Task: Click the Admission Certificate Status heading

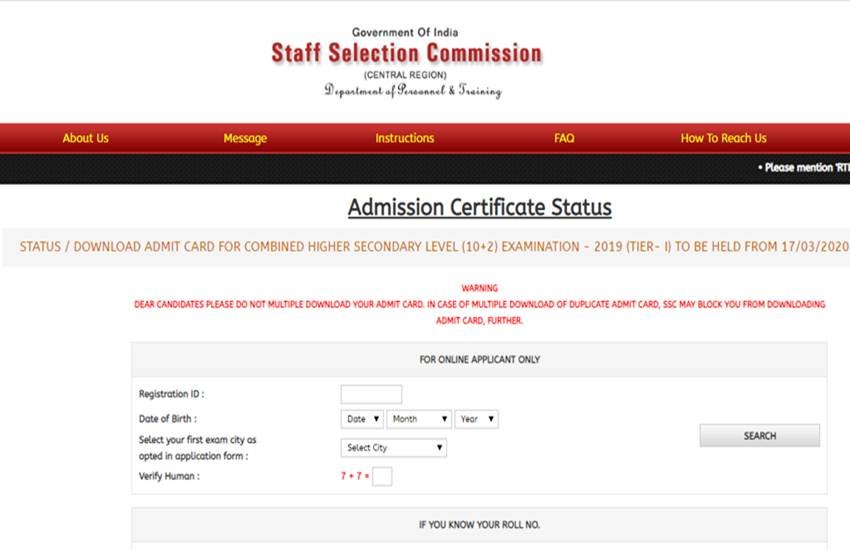Action: (x=479, y=207)
